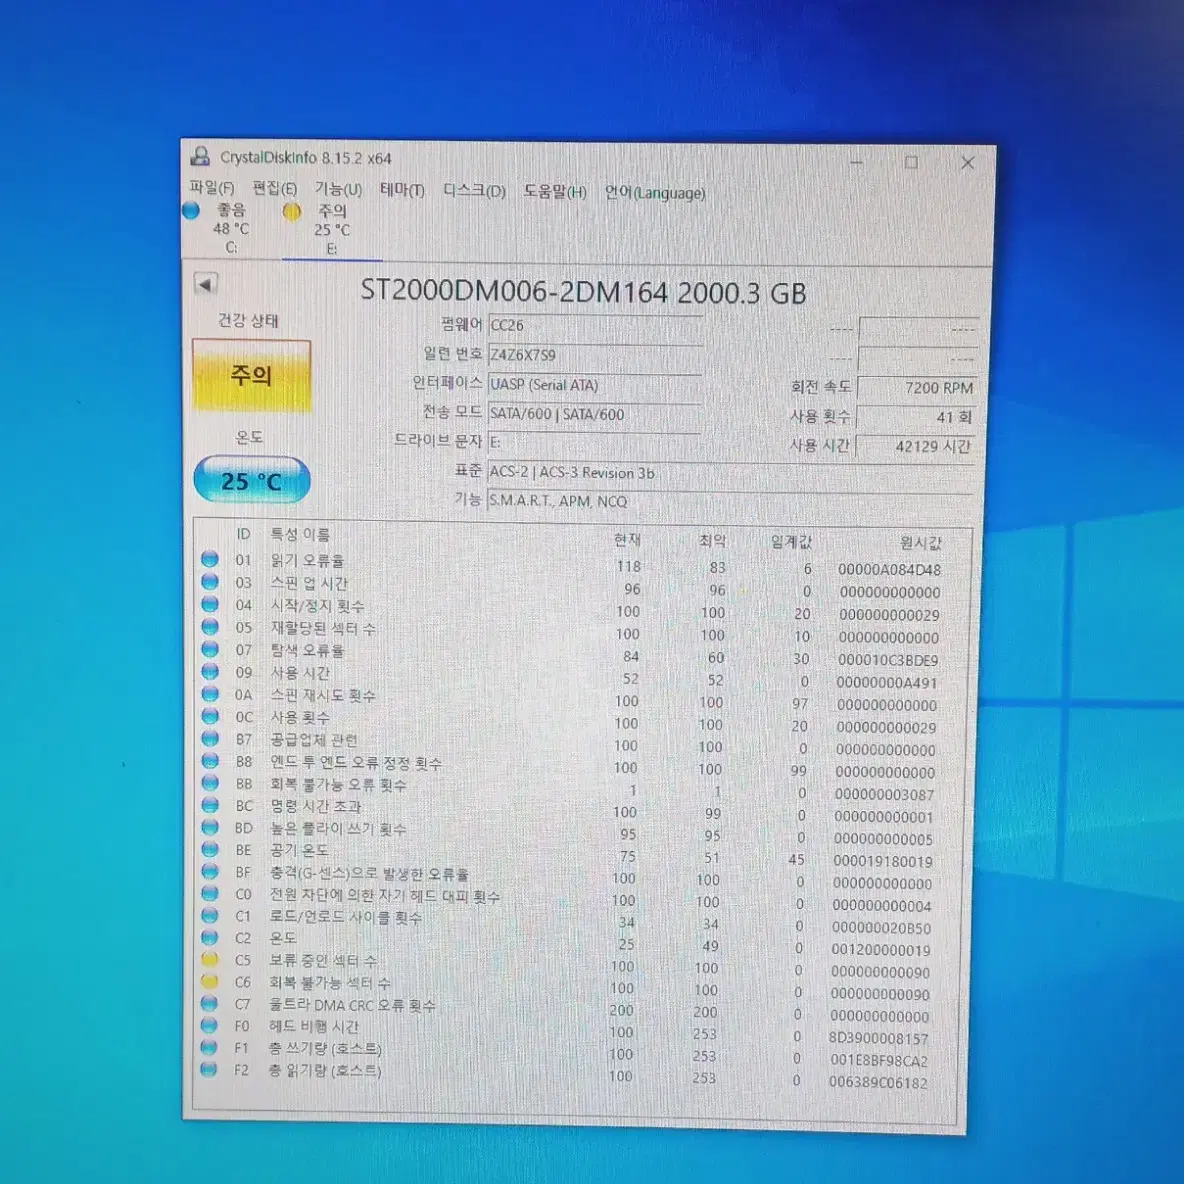
Task: Click the 현재 column header
Action: pyautogui.click(x=627, y=539)
